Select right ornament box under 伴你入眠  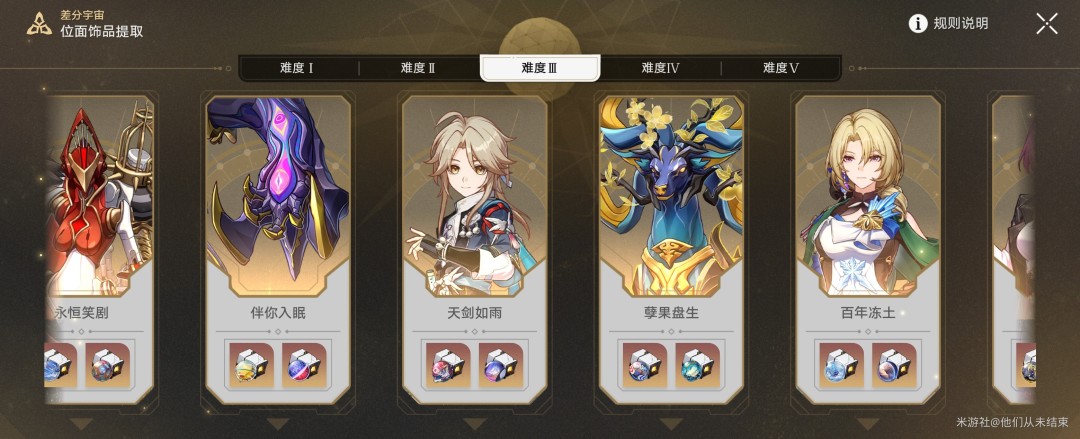click(304, 365)
